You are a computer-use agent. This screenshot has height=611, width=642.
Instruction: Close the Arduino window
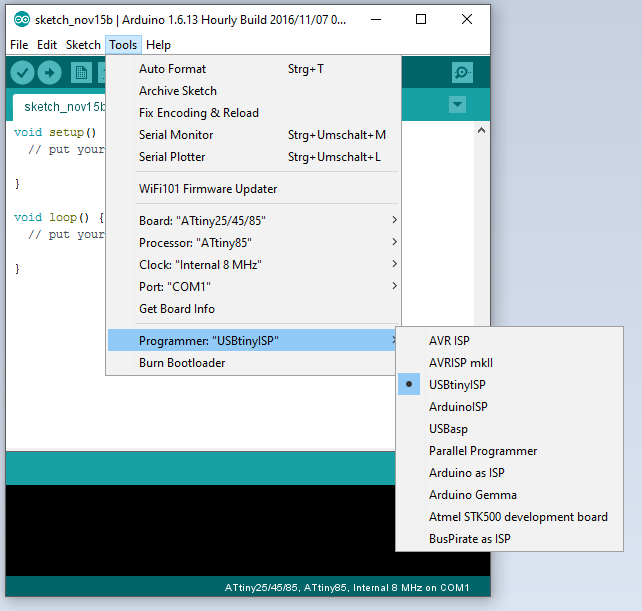pos(467,19)
